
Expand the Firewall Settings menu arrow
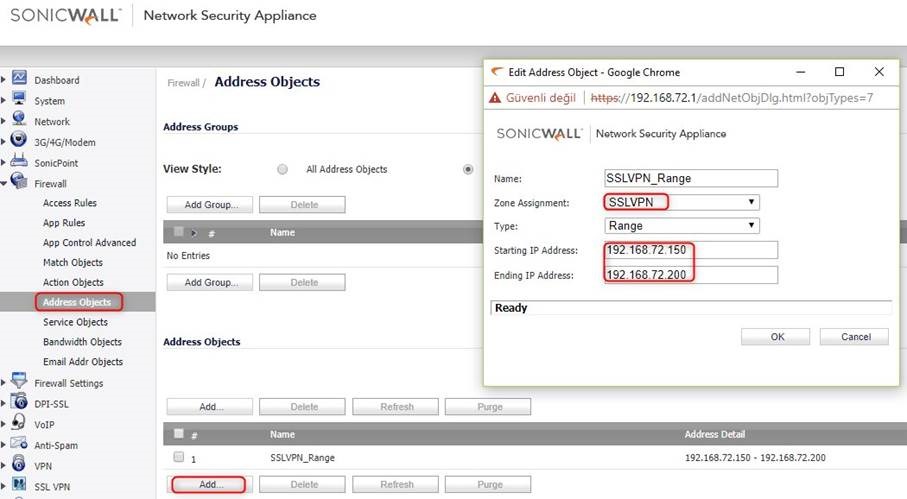(x=3, y=383)
